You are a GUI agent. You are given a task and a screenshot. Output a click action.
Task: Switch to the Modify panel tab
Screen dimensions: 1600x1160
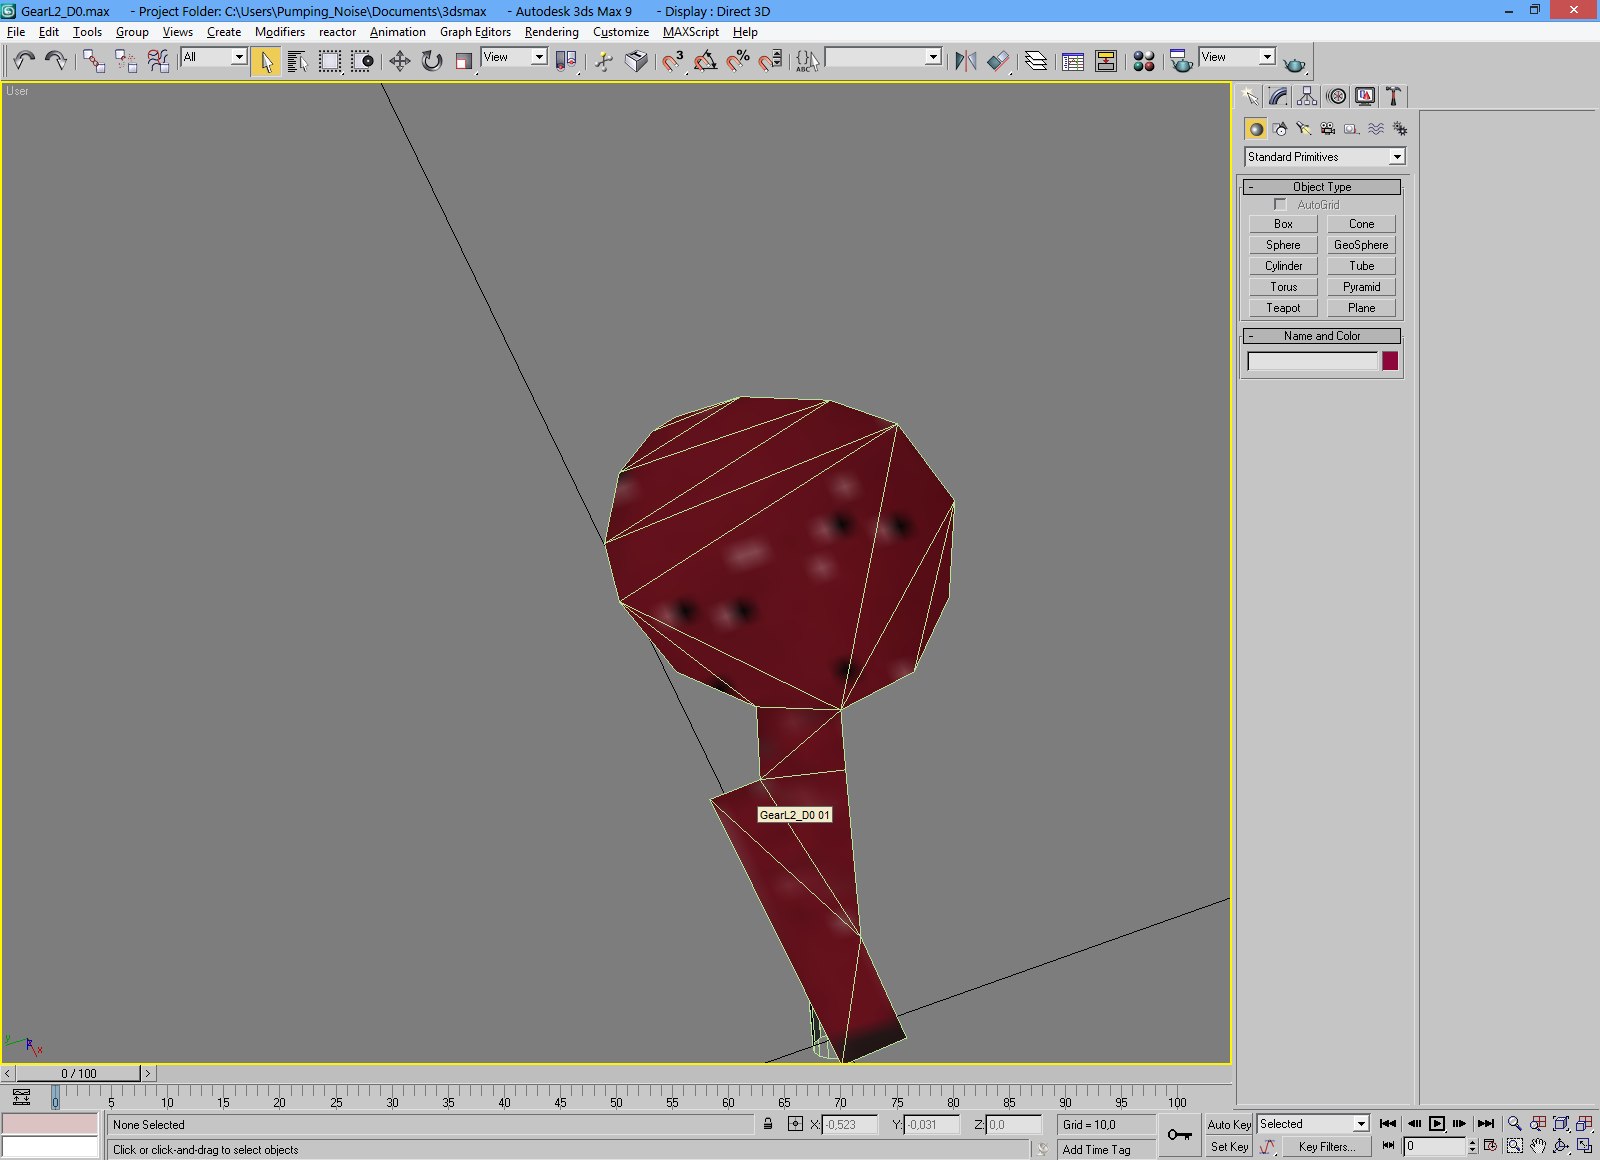click(1278, 97)
